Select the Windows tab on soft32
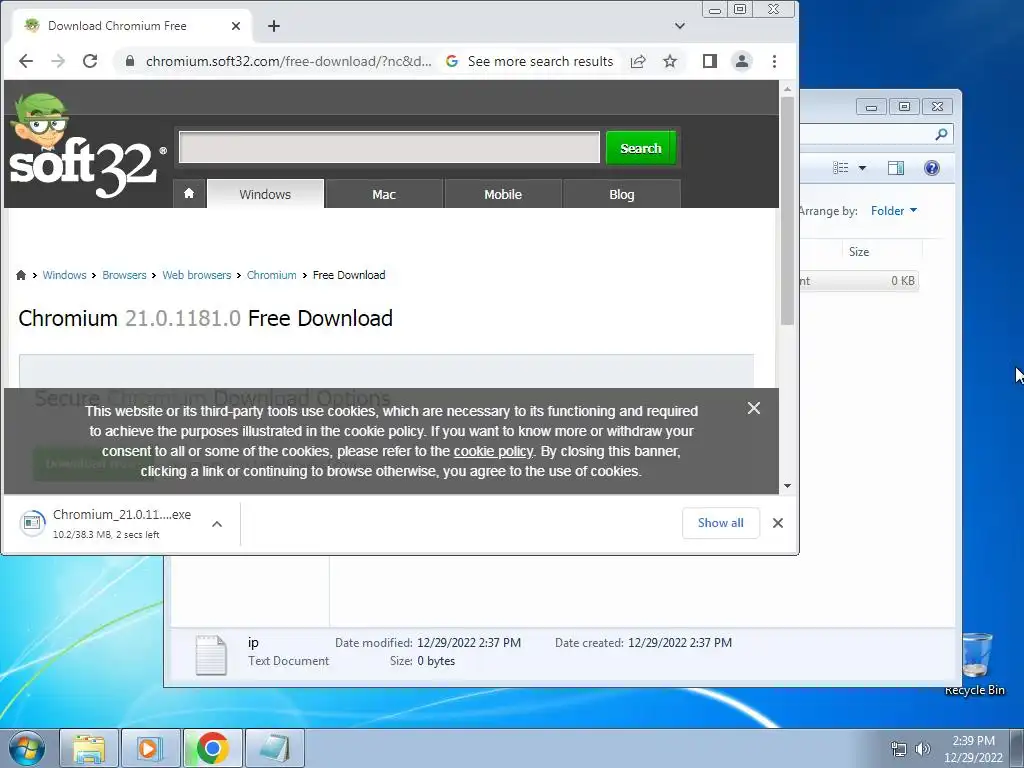Screen dimensions: 1024x768 tap(265, 194)
